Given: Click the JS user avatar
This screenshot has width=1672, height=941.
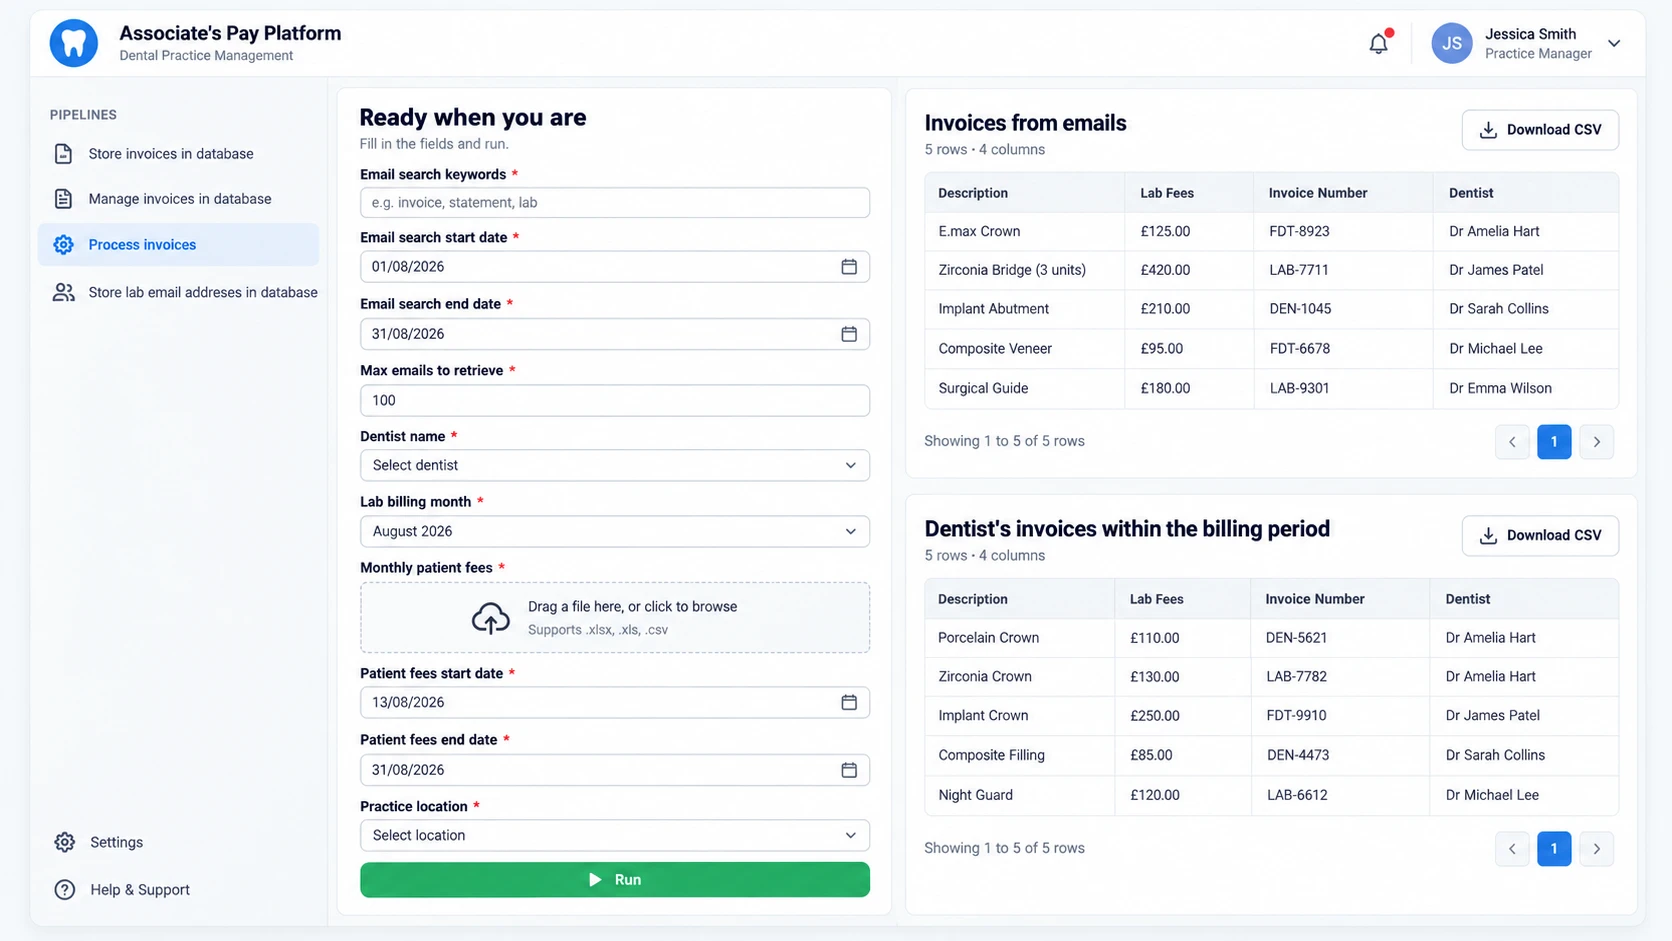Looking at the screenshot, I should coord(1451,44).
